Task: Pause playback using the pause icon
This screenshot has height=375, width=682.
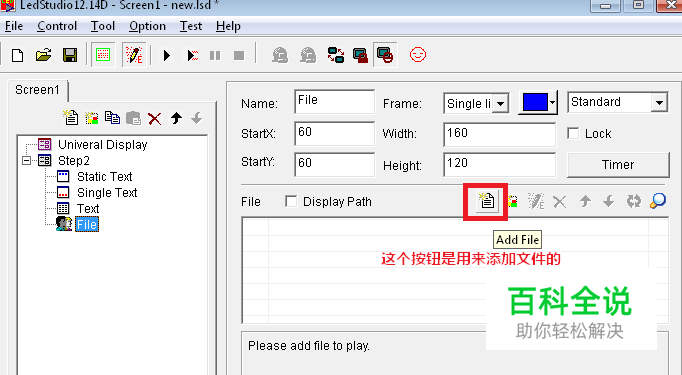Action: (215, 55)
